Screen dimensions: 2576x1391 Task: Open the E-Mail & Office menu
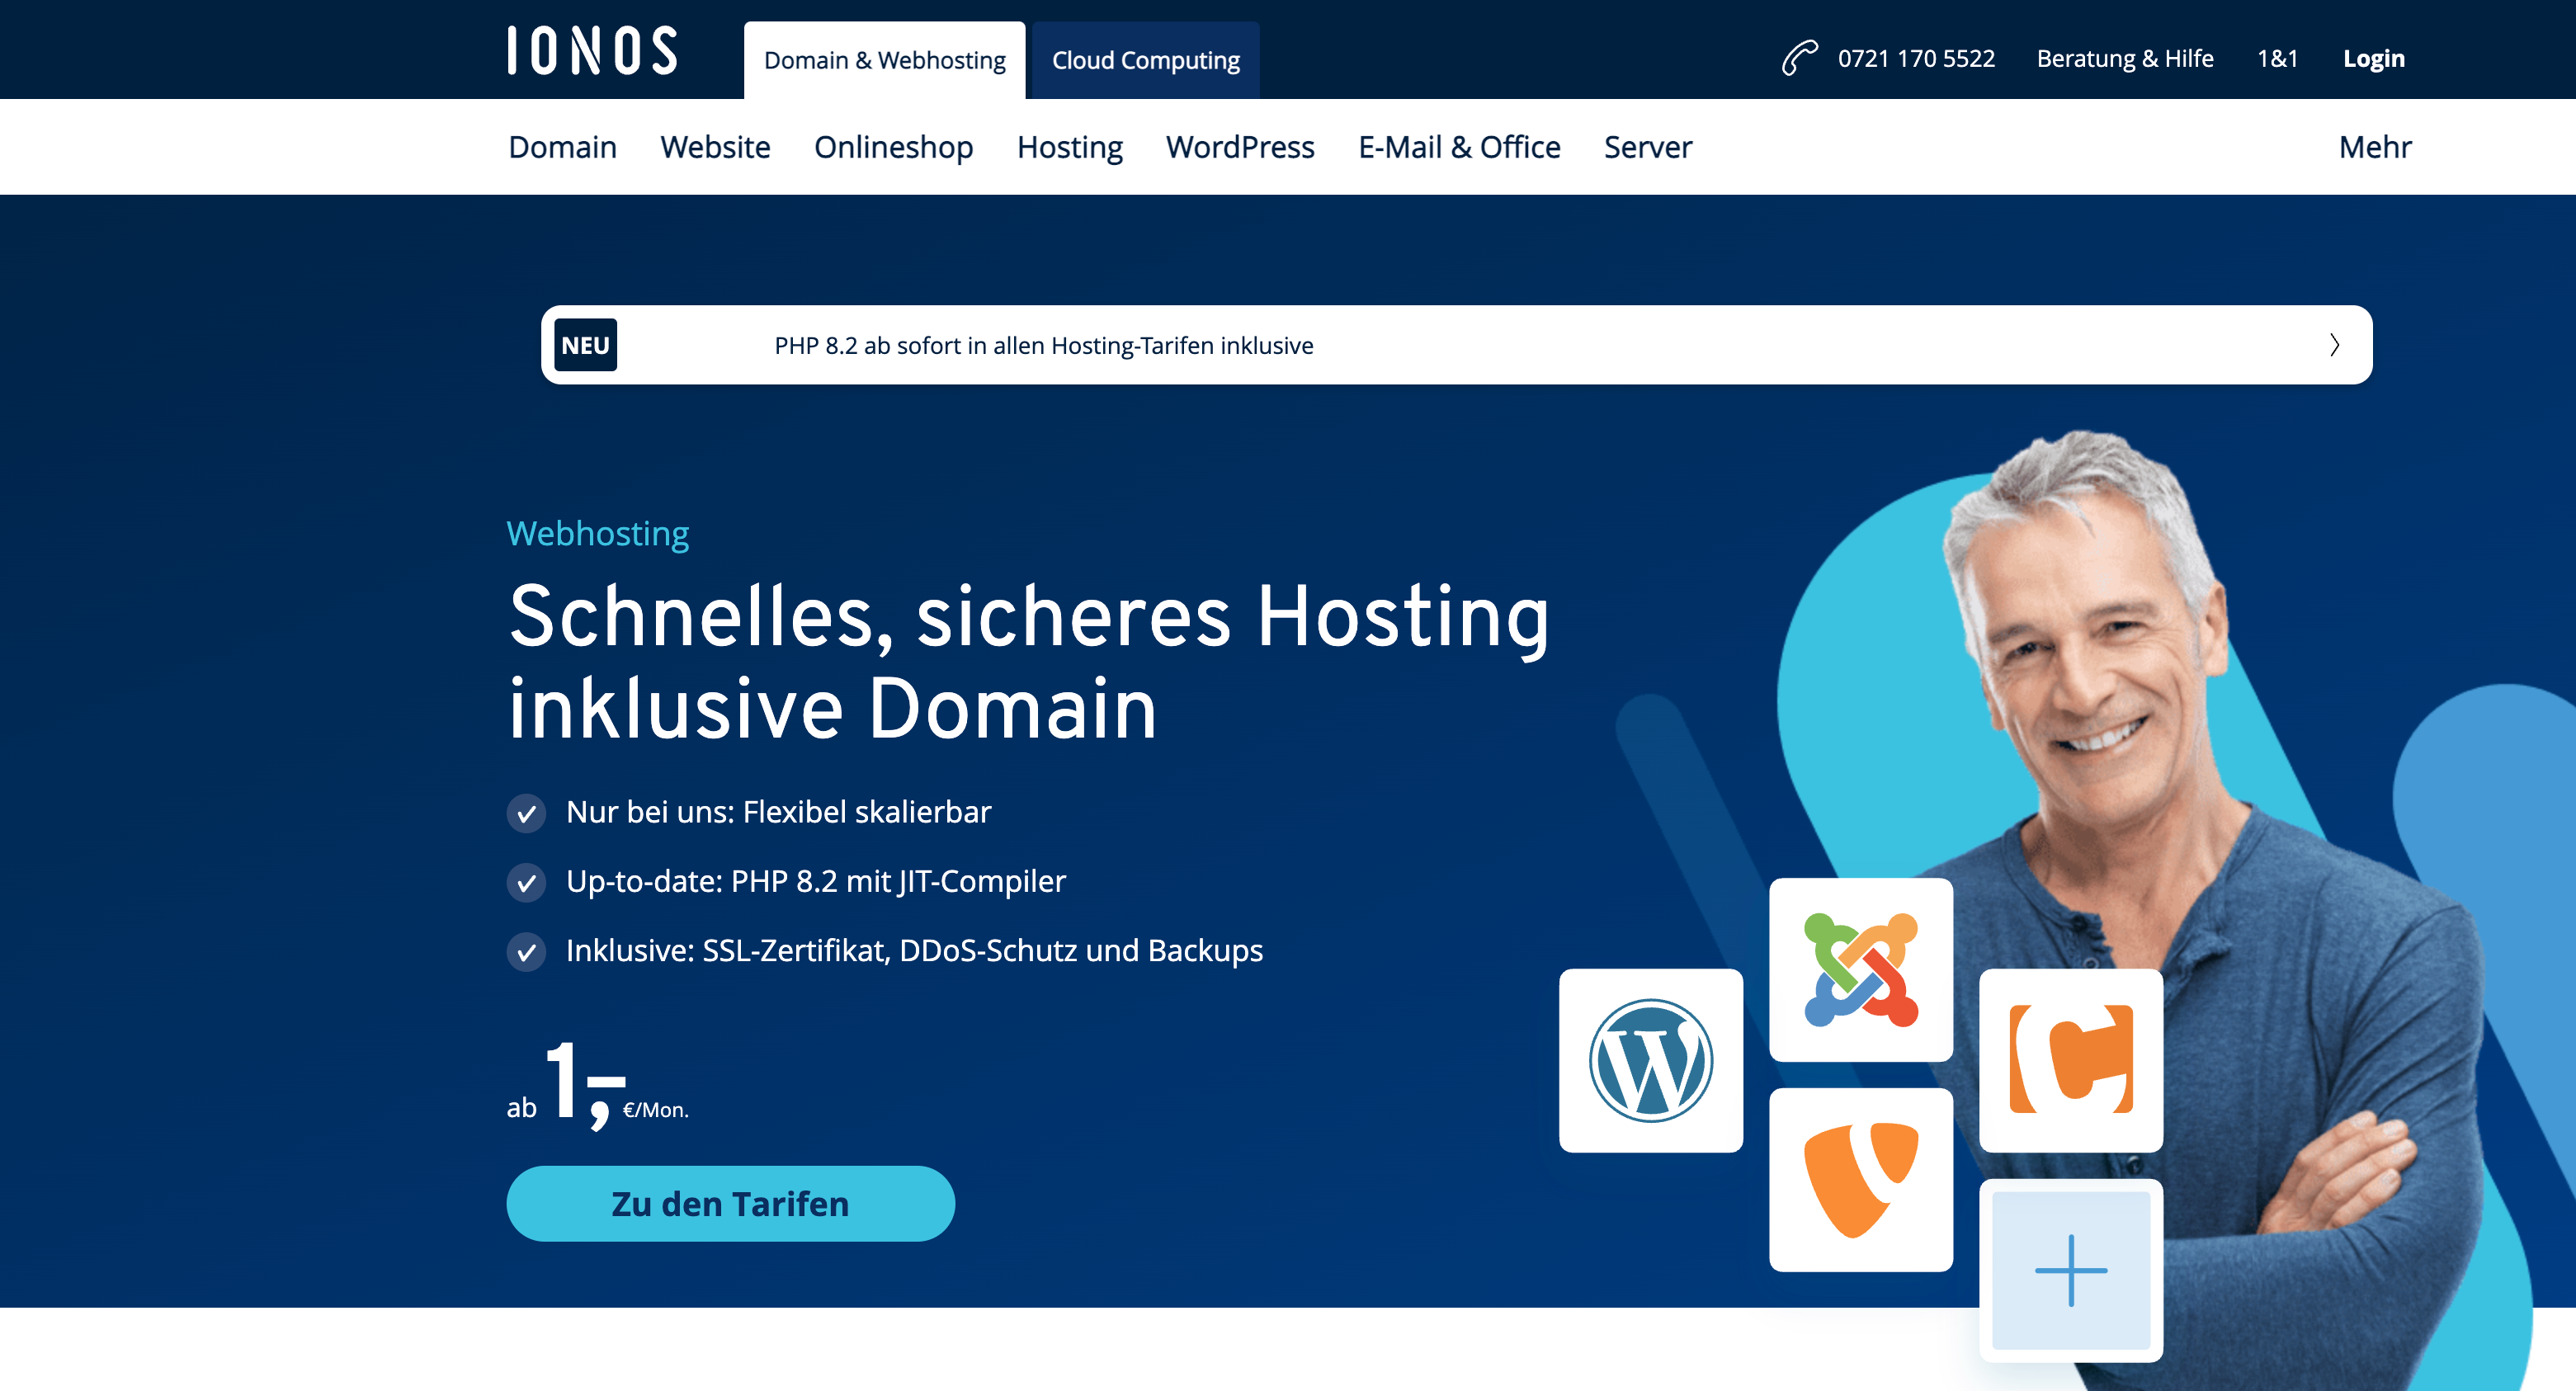(1459, 147)
